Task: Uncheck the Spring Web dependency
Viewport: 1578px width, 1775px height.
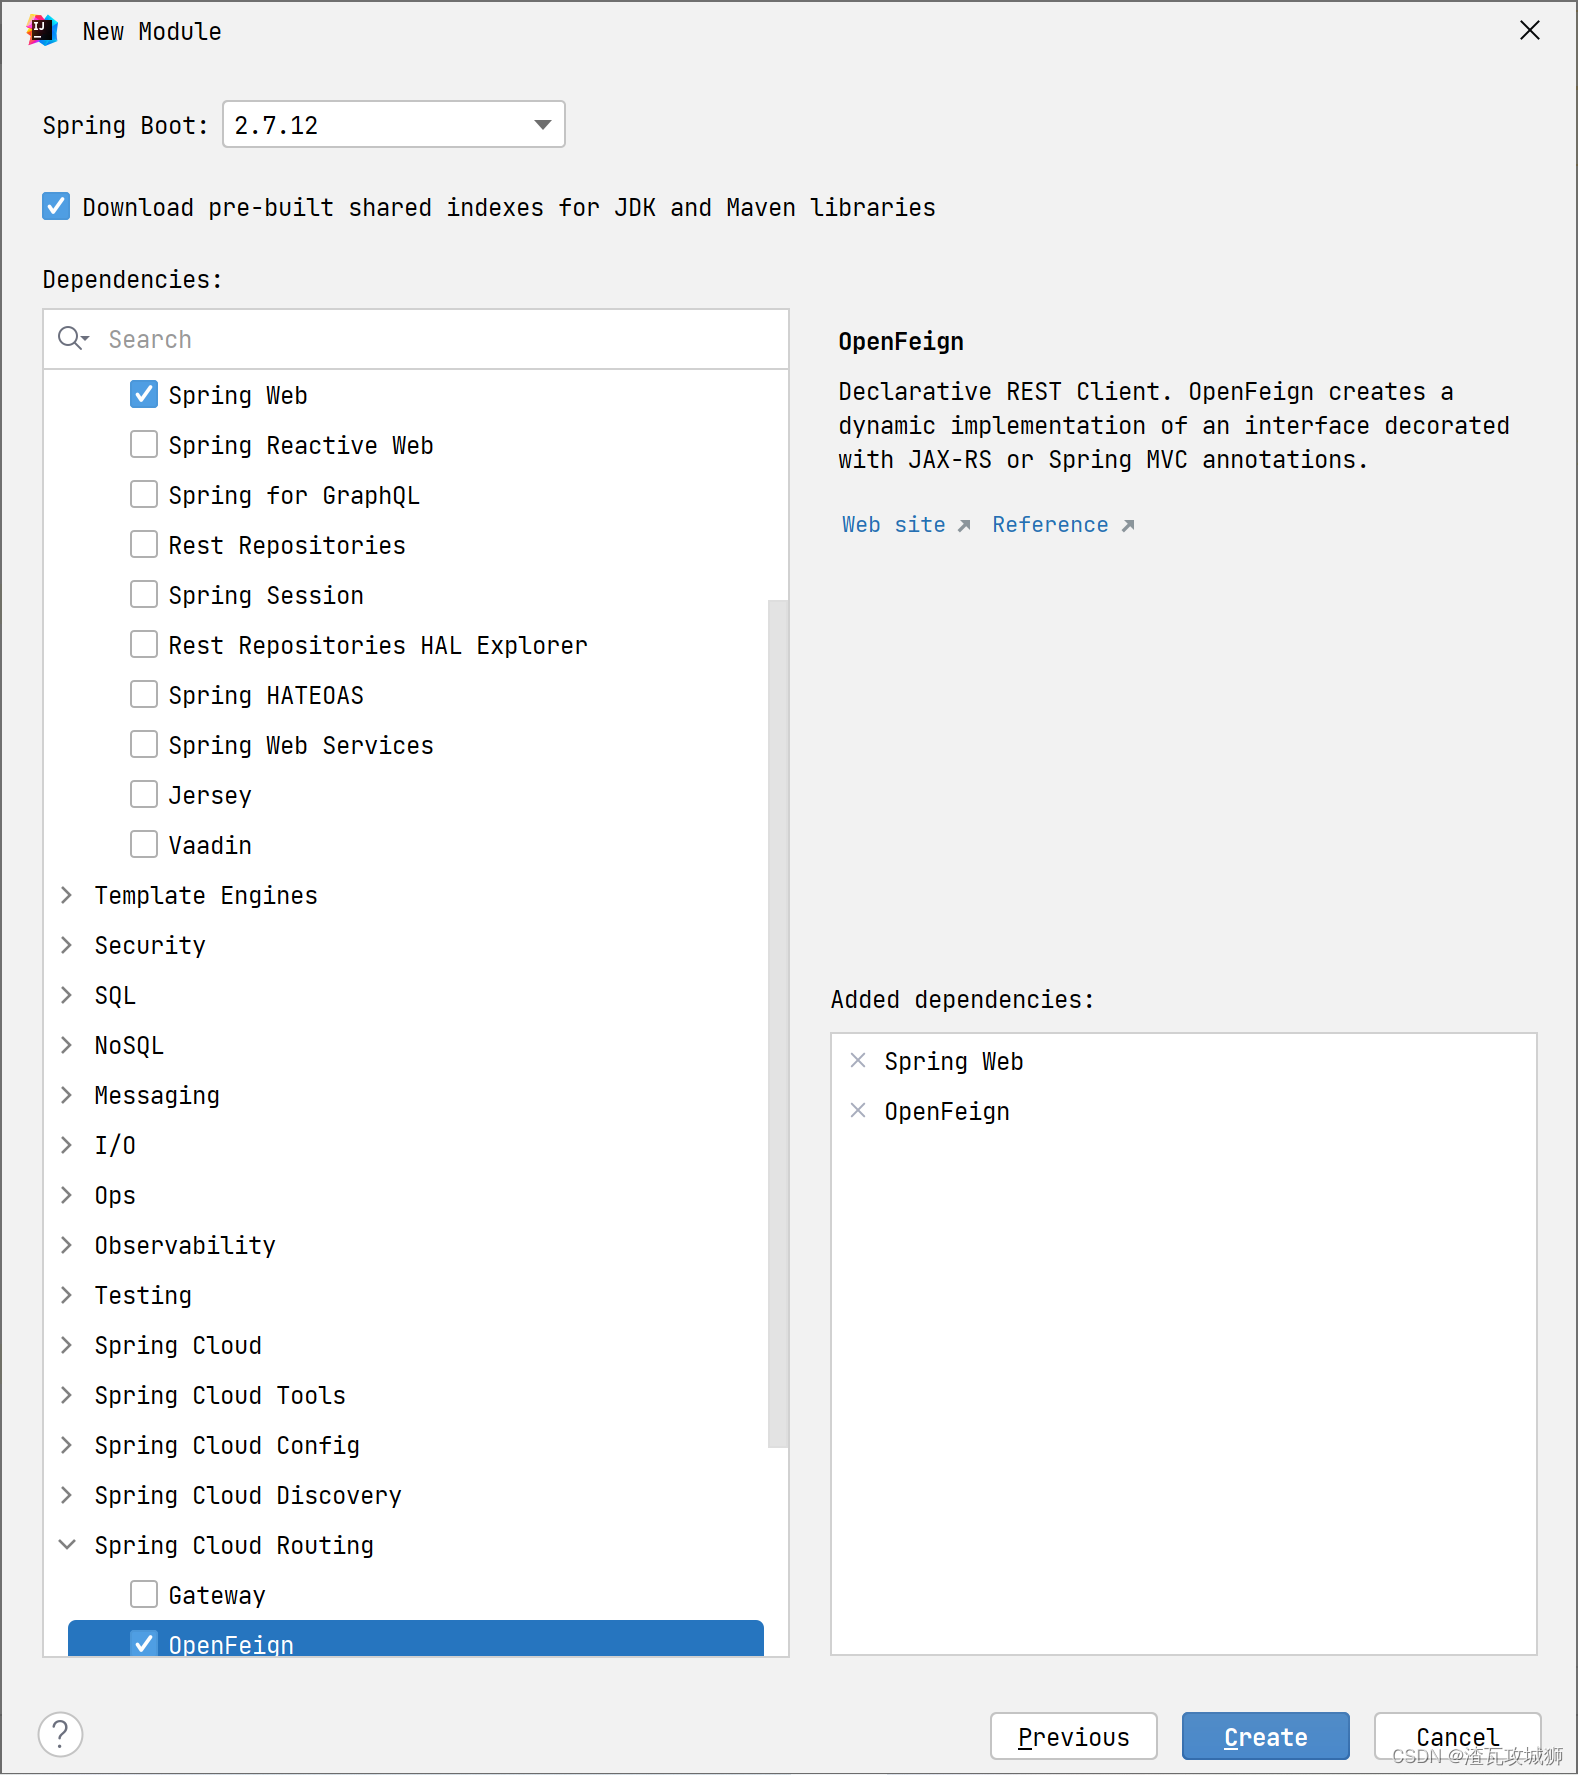Action: 144,395
